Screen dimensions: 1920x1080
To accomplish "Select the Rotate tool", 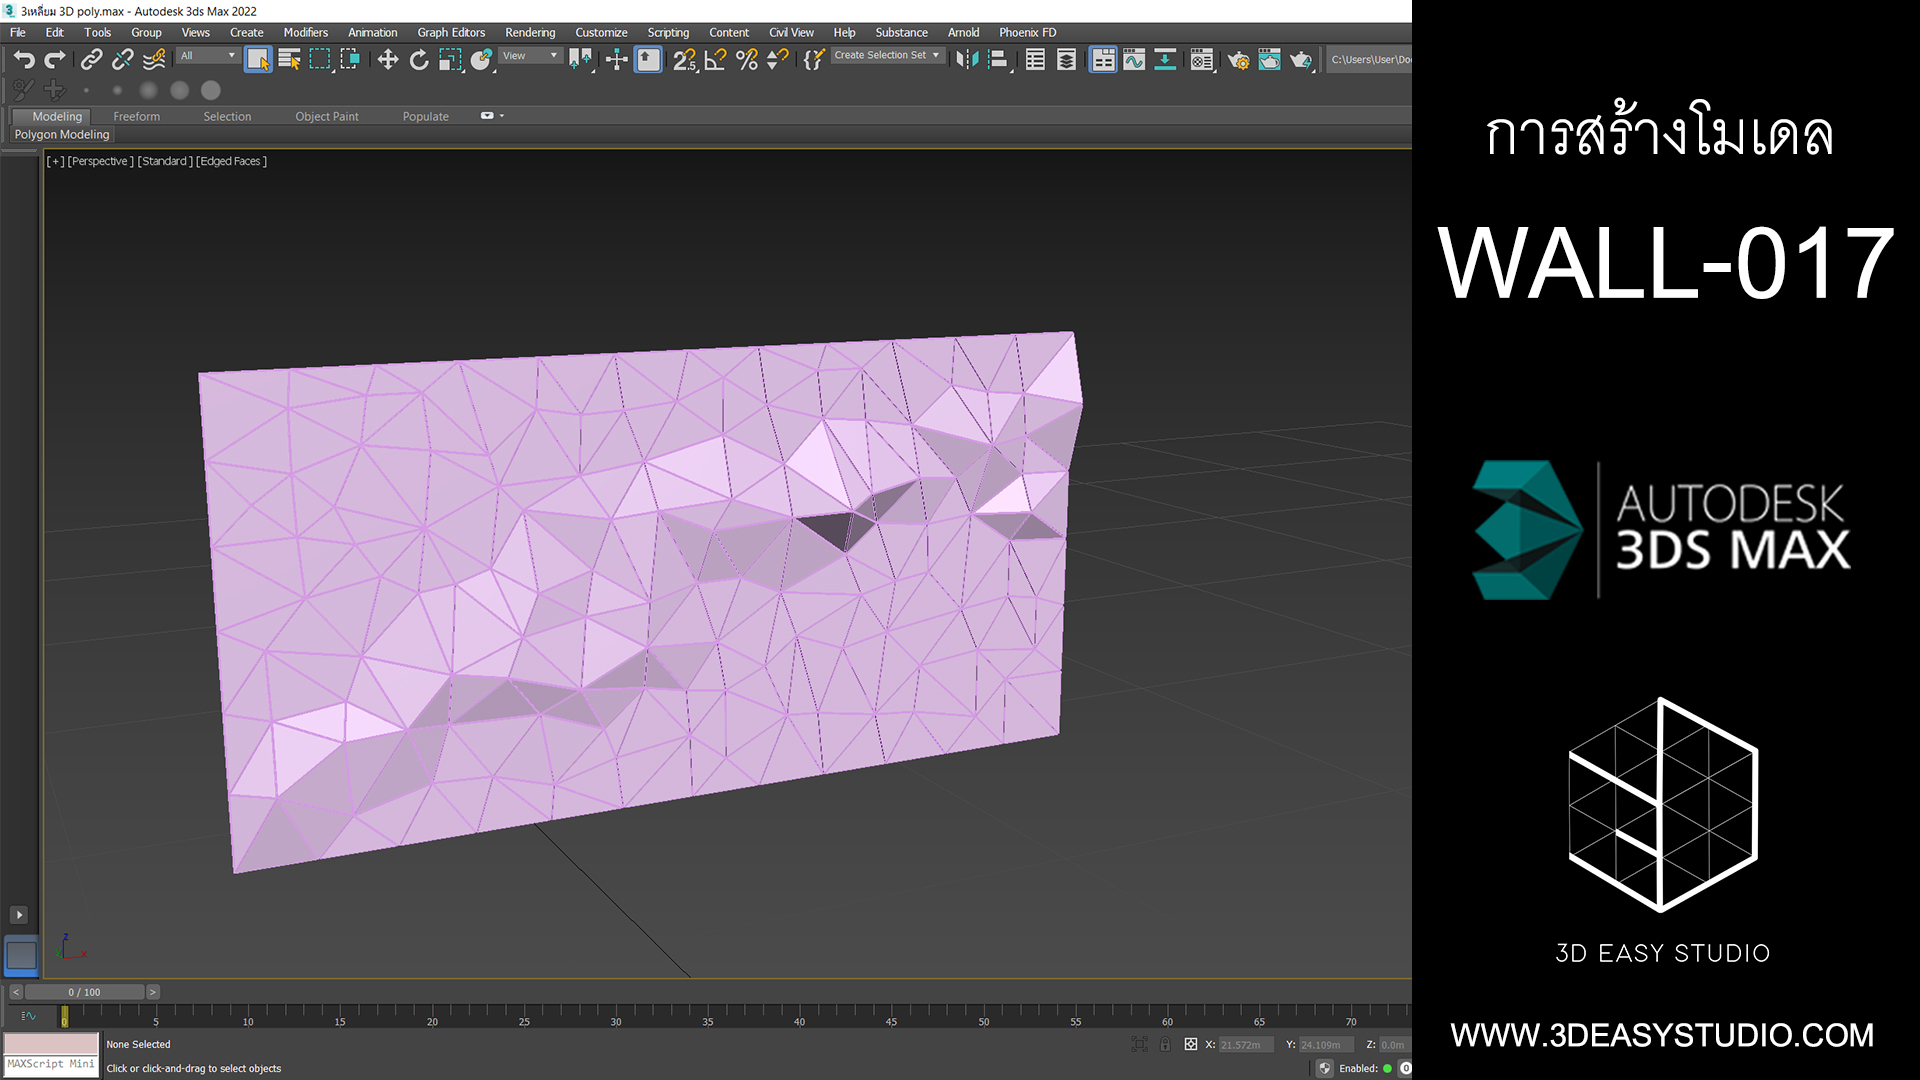I will click(x=419, y=60).
